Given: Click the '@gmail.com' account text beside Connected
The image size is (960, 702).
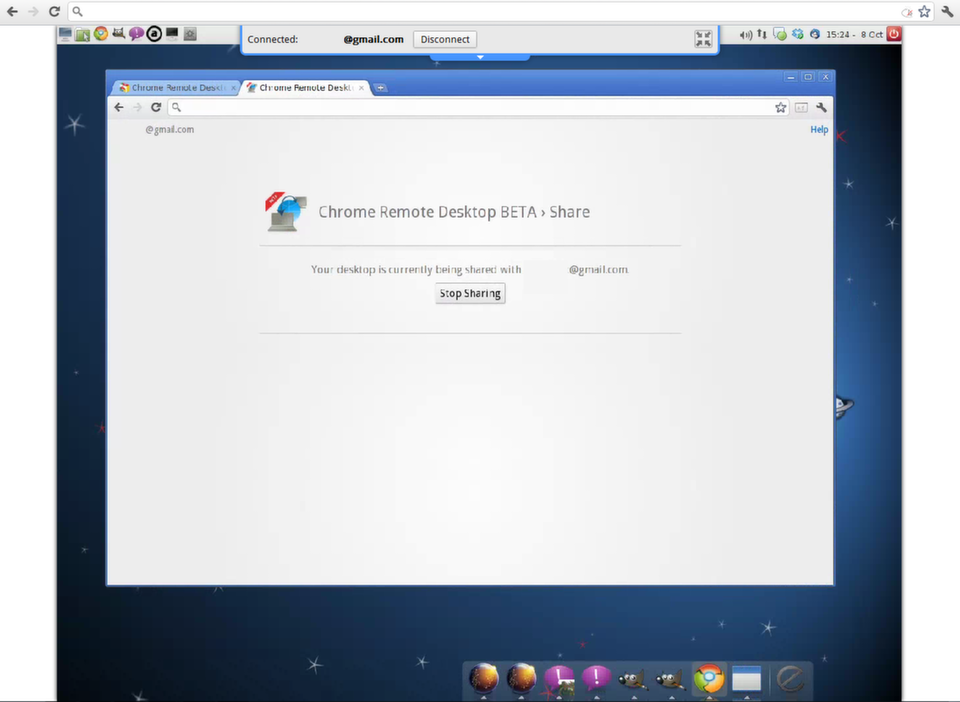Looking at the screenshot, I should click(373, 39).
